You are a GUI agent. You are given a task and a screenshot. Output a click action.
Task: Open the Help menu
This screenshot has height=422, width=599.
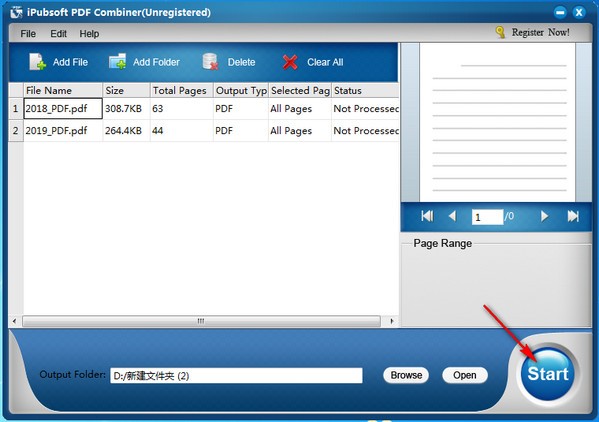pos(89,34)
